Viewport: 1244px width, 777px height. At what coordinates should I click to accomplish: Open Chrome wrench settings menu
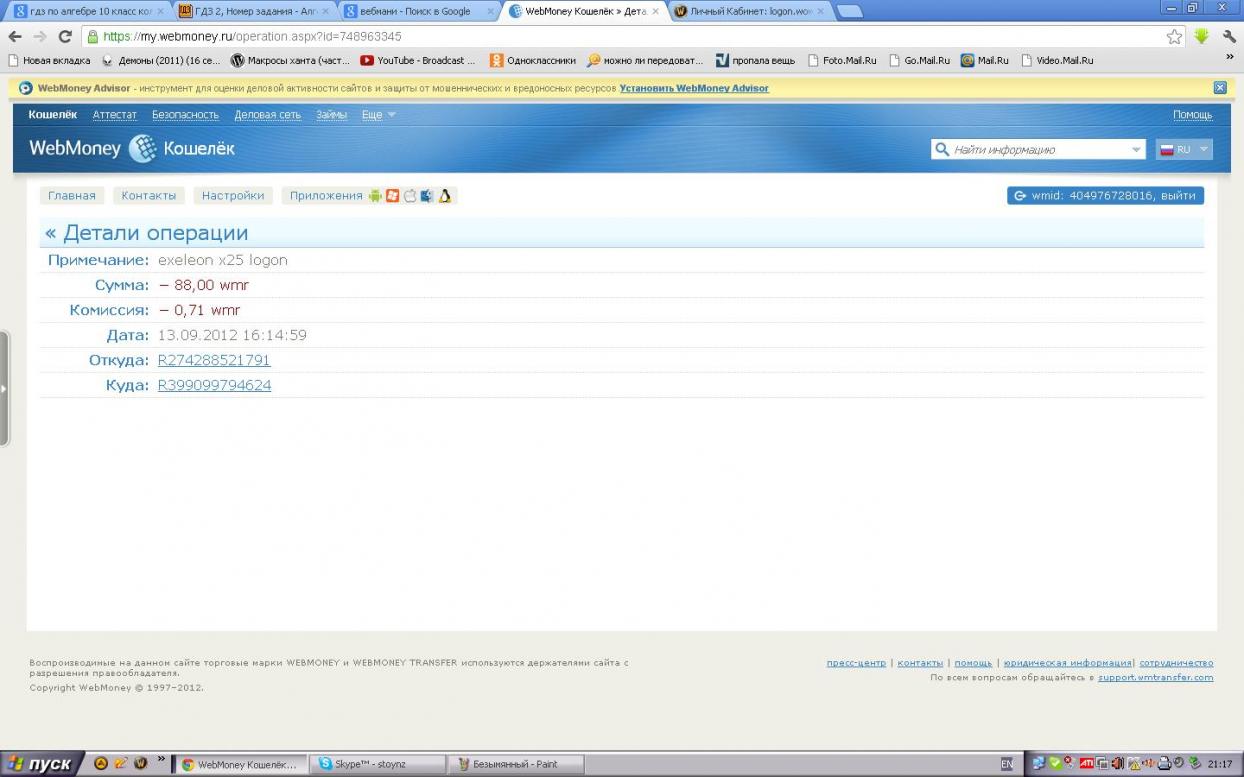1229,36
